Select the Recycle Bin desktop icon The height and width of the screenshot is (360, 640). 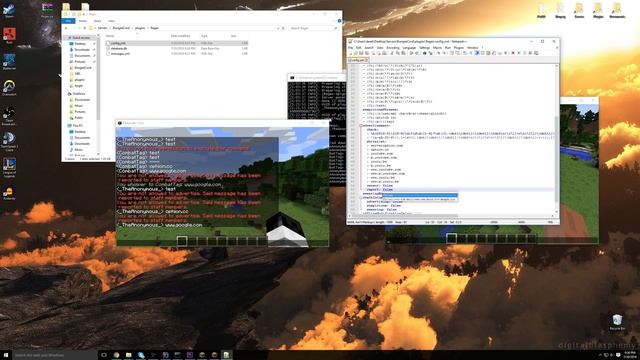click(x=617, y=322)
